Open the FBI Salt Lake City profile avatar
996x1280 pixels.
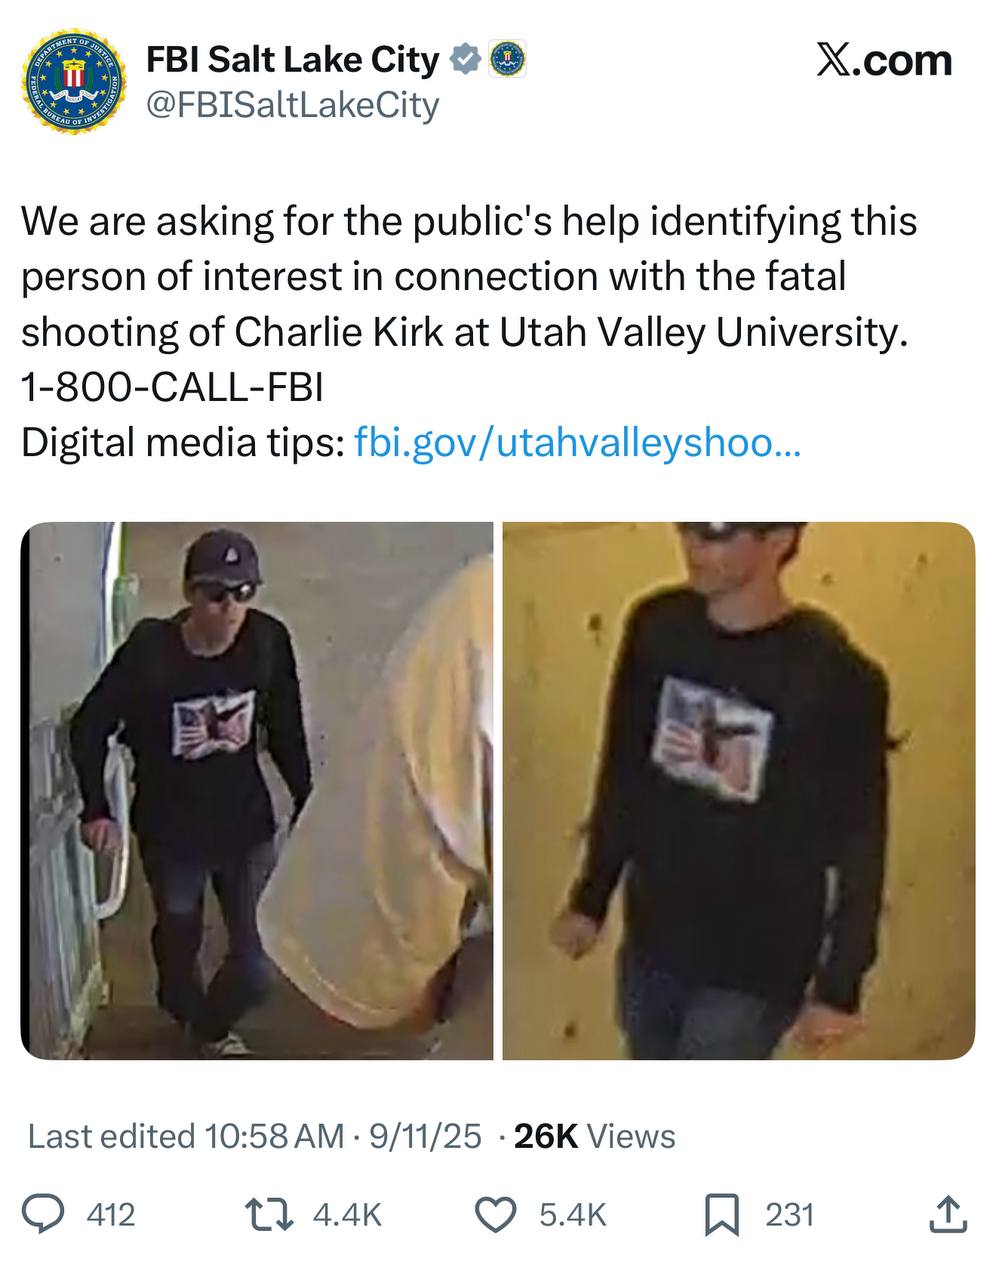(74, 78)
